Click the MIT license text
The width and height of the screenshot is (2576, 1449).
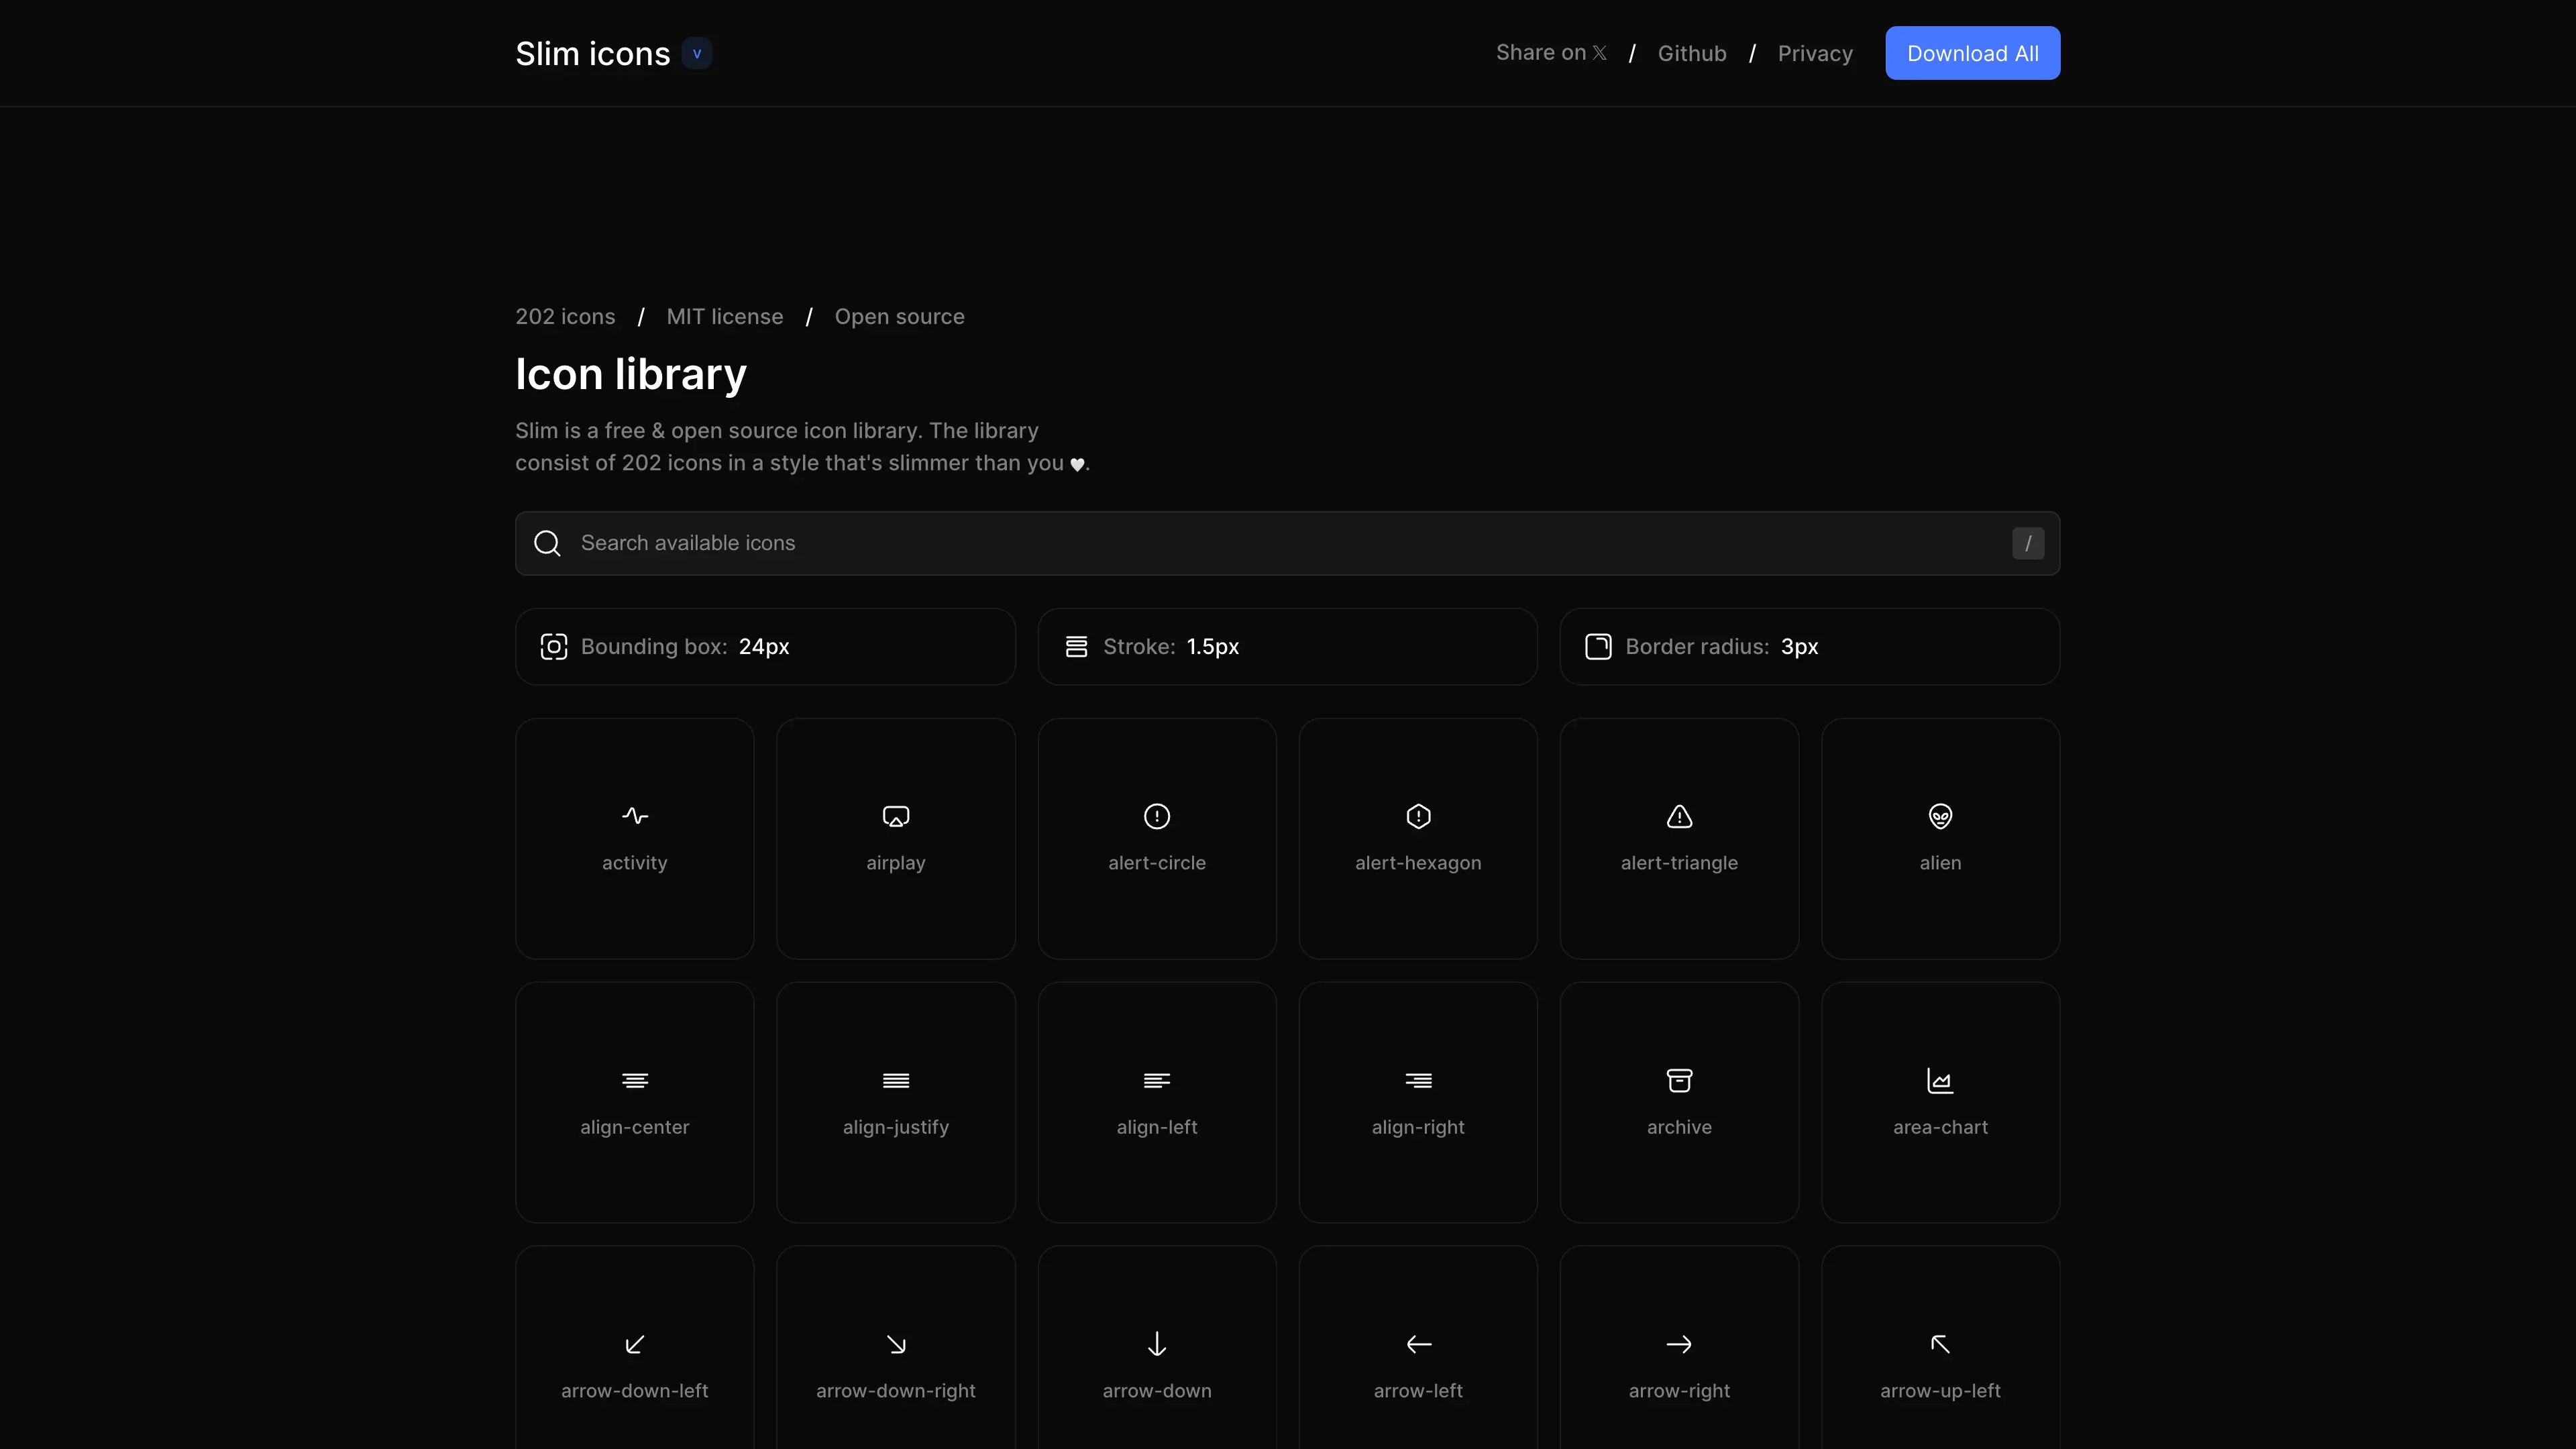pos(725,317)
